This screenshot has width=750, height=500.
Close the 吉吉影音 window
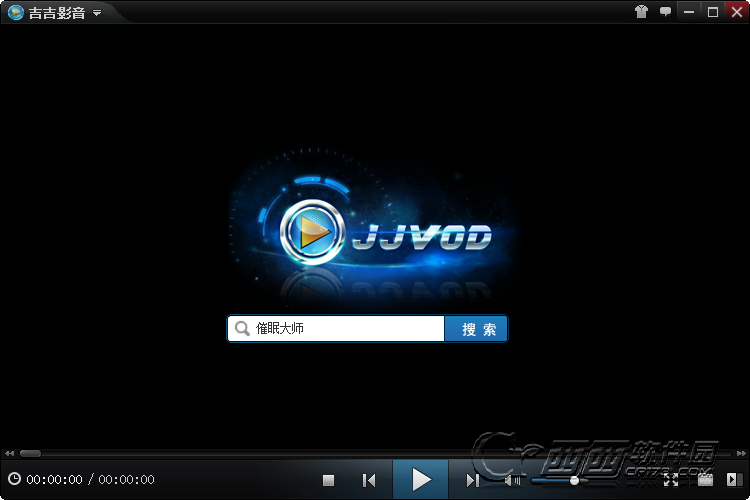pos(737,11)
